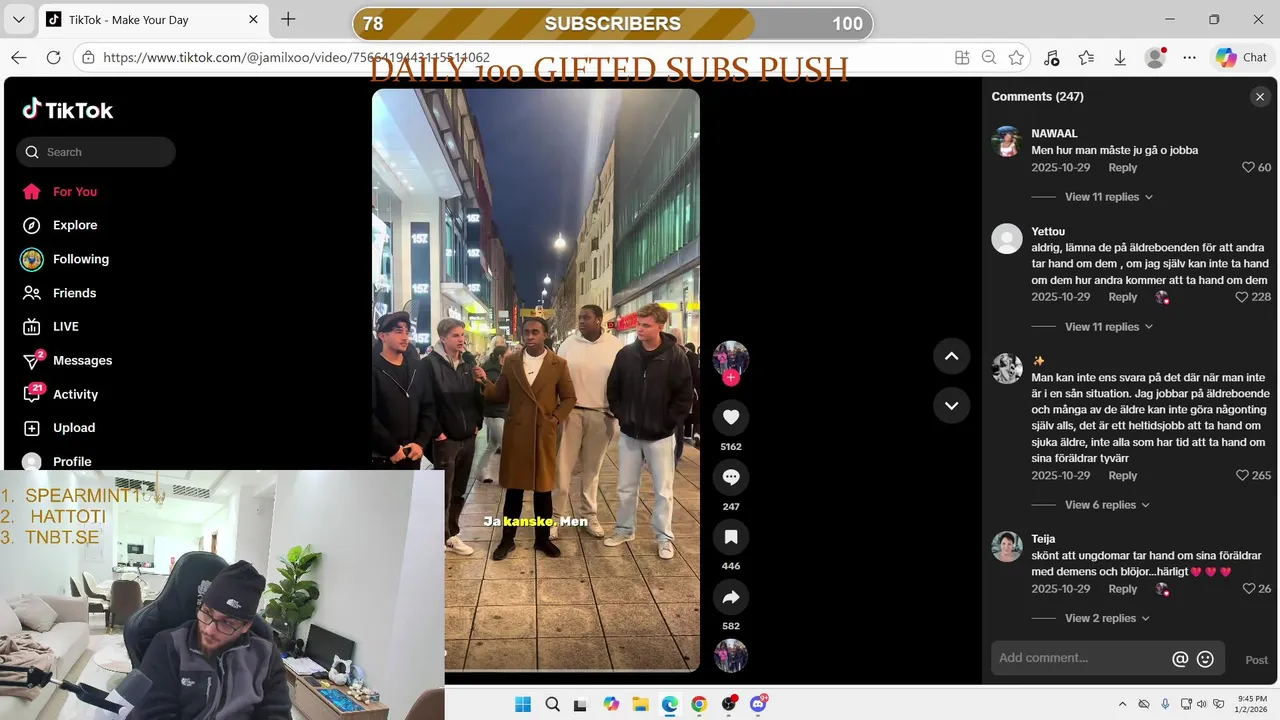
Task: Expand 11 replies under NAWAAL's comment
Action: click(1108, 197)
